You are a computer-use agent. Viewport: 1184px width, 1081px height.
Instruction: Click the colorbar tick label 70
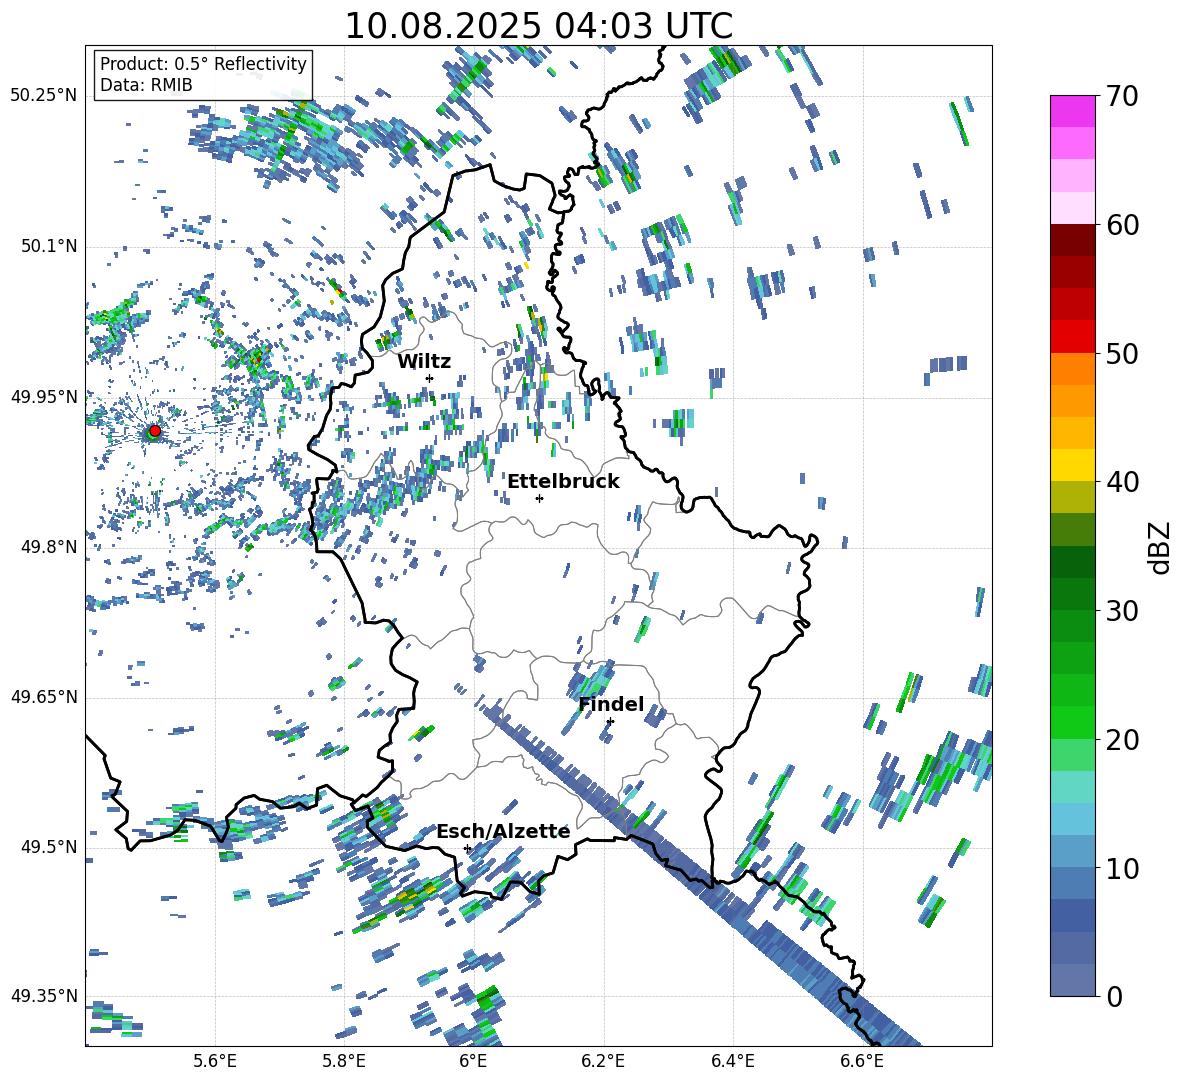(x=1122, y=96)
